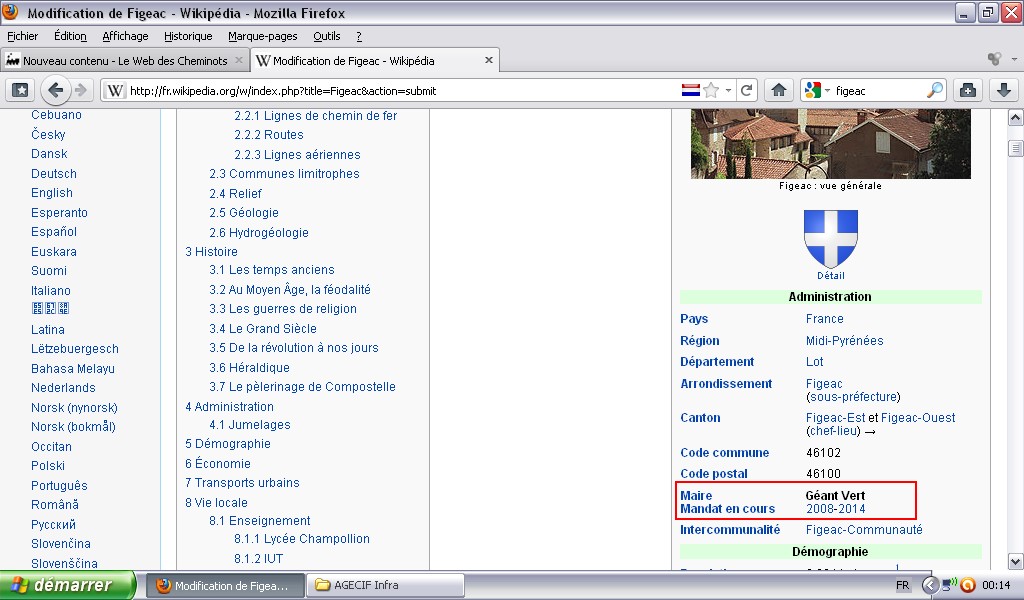Open the CJK-character language link in sidebar

pos(50,308)
